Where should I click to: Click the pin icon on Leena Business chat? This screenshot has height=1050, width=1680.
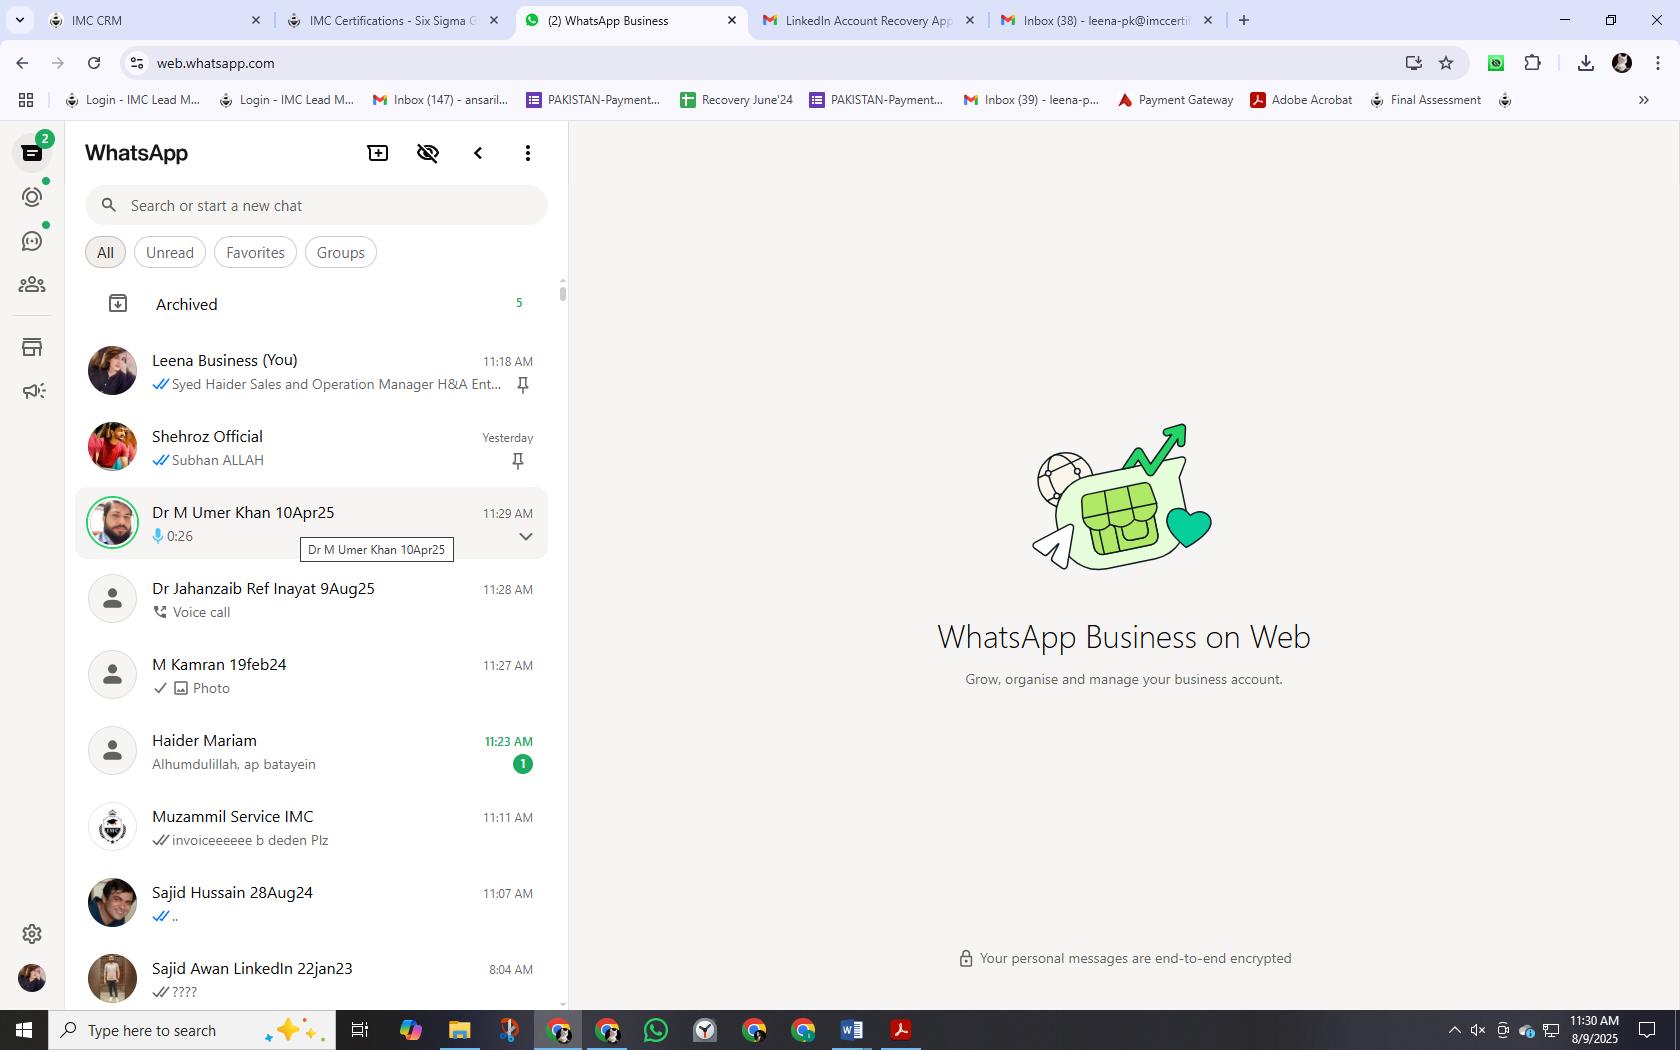click(x=522, y=385)
